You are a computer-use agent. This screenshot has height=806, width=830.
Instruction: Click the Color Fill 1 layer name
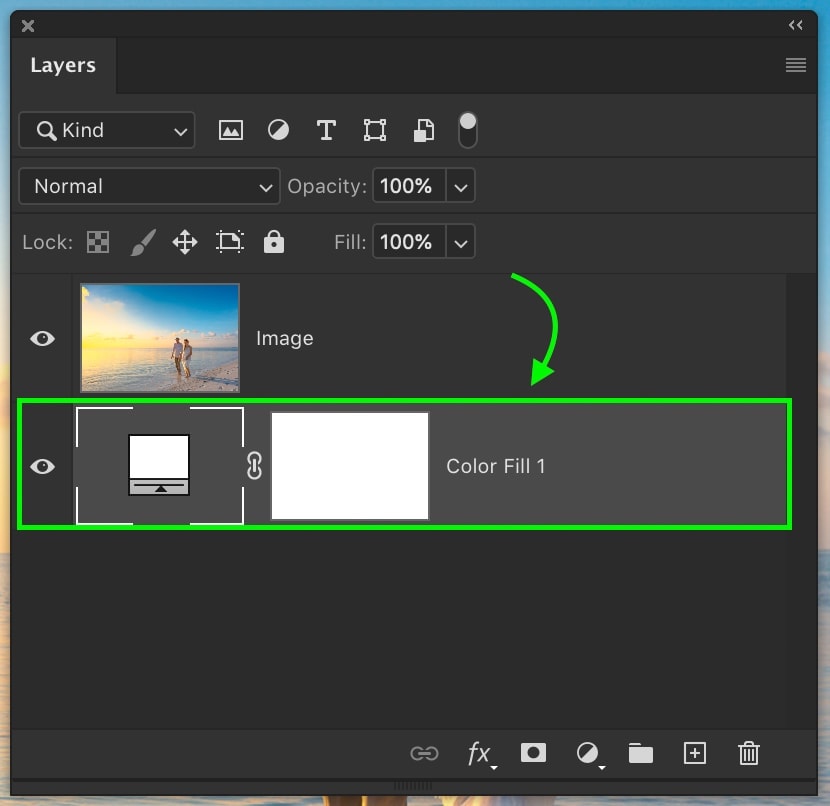click(x=495, y=466)
